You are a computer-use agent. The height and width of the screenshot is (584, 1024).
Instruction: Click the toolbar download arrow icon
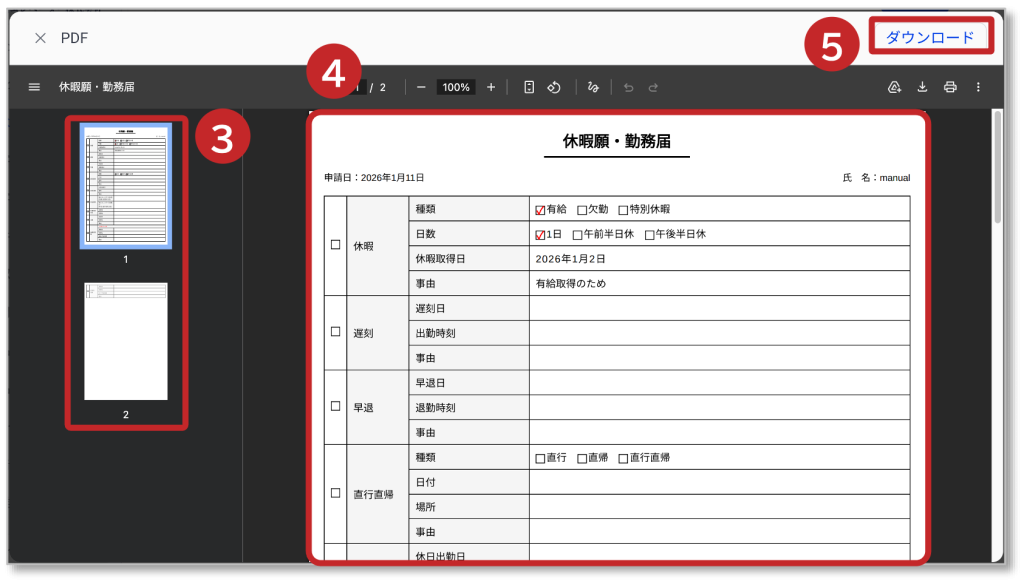click(x=923, y=87)
